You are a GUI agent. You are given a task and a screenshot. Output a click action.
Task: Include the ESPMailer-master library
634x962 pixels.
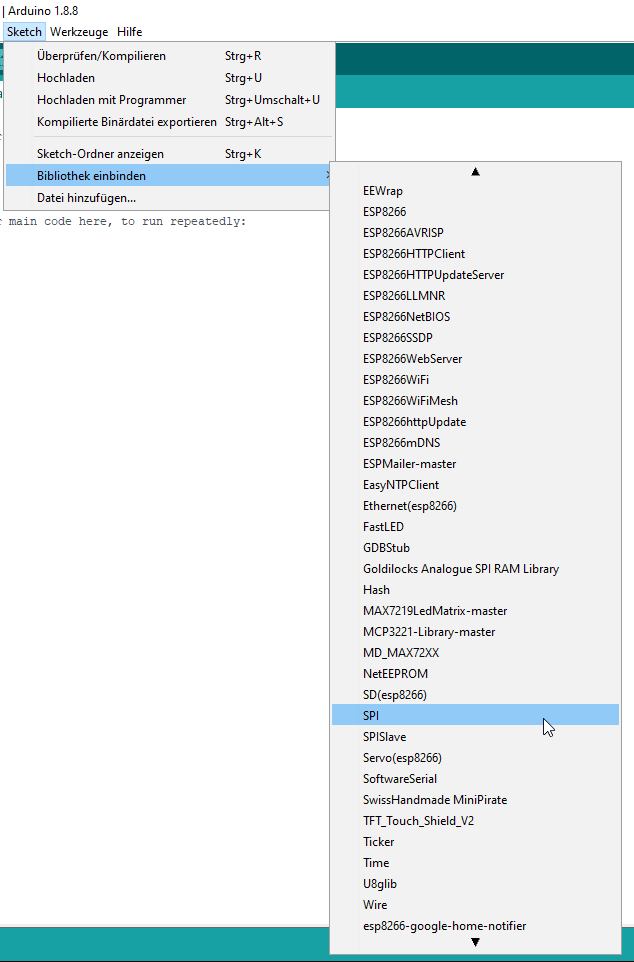click(475, 464)
